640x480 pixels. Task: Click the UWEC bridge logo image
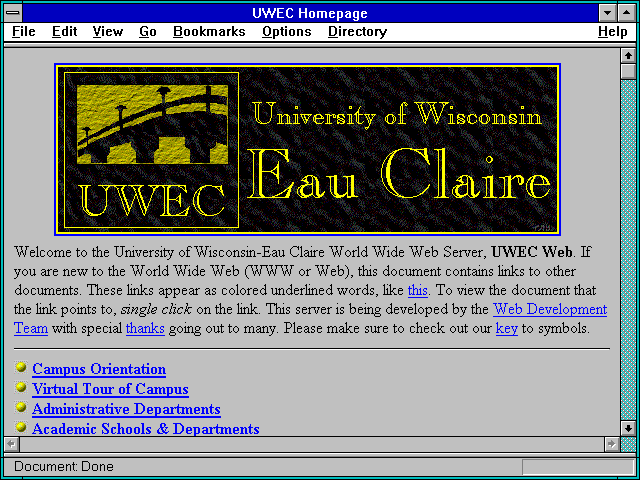(x=152, y=124)
